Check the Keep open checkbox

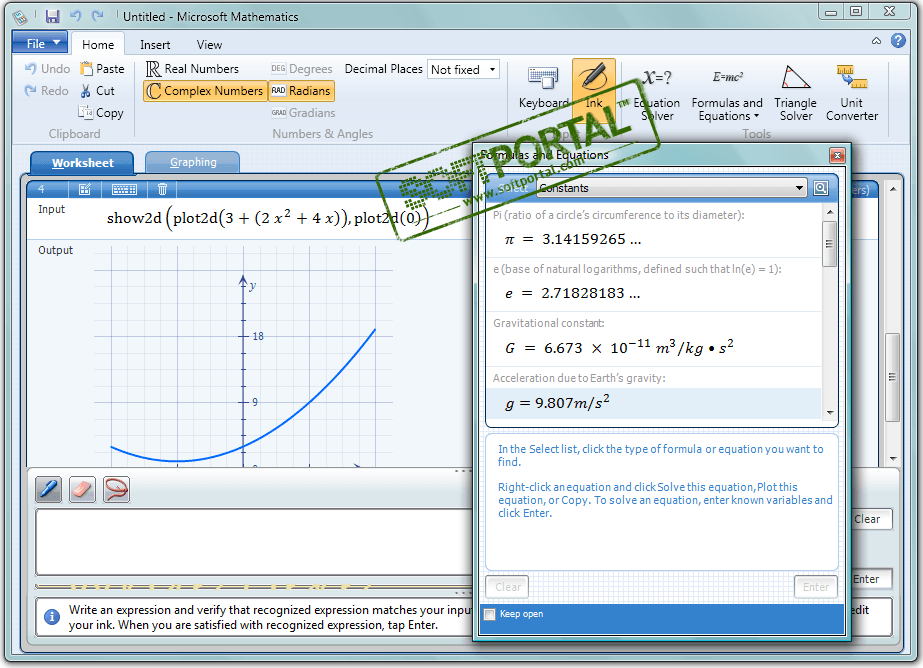point(490,614)
